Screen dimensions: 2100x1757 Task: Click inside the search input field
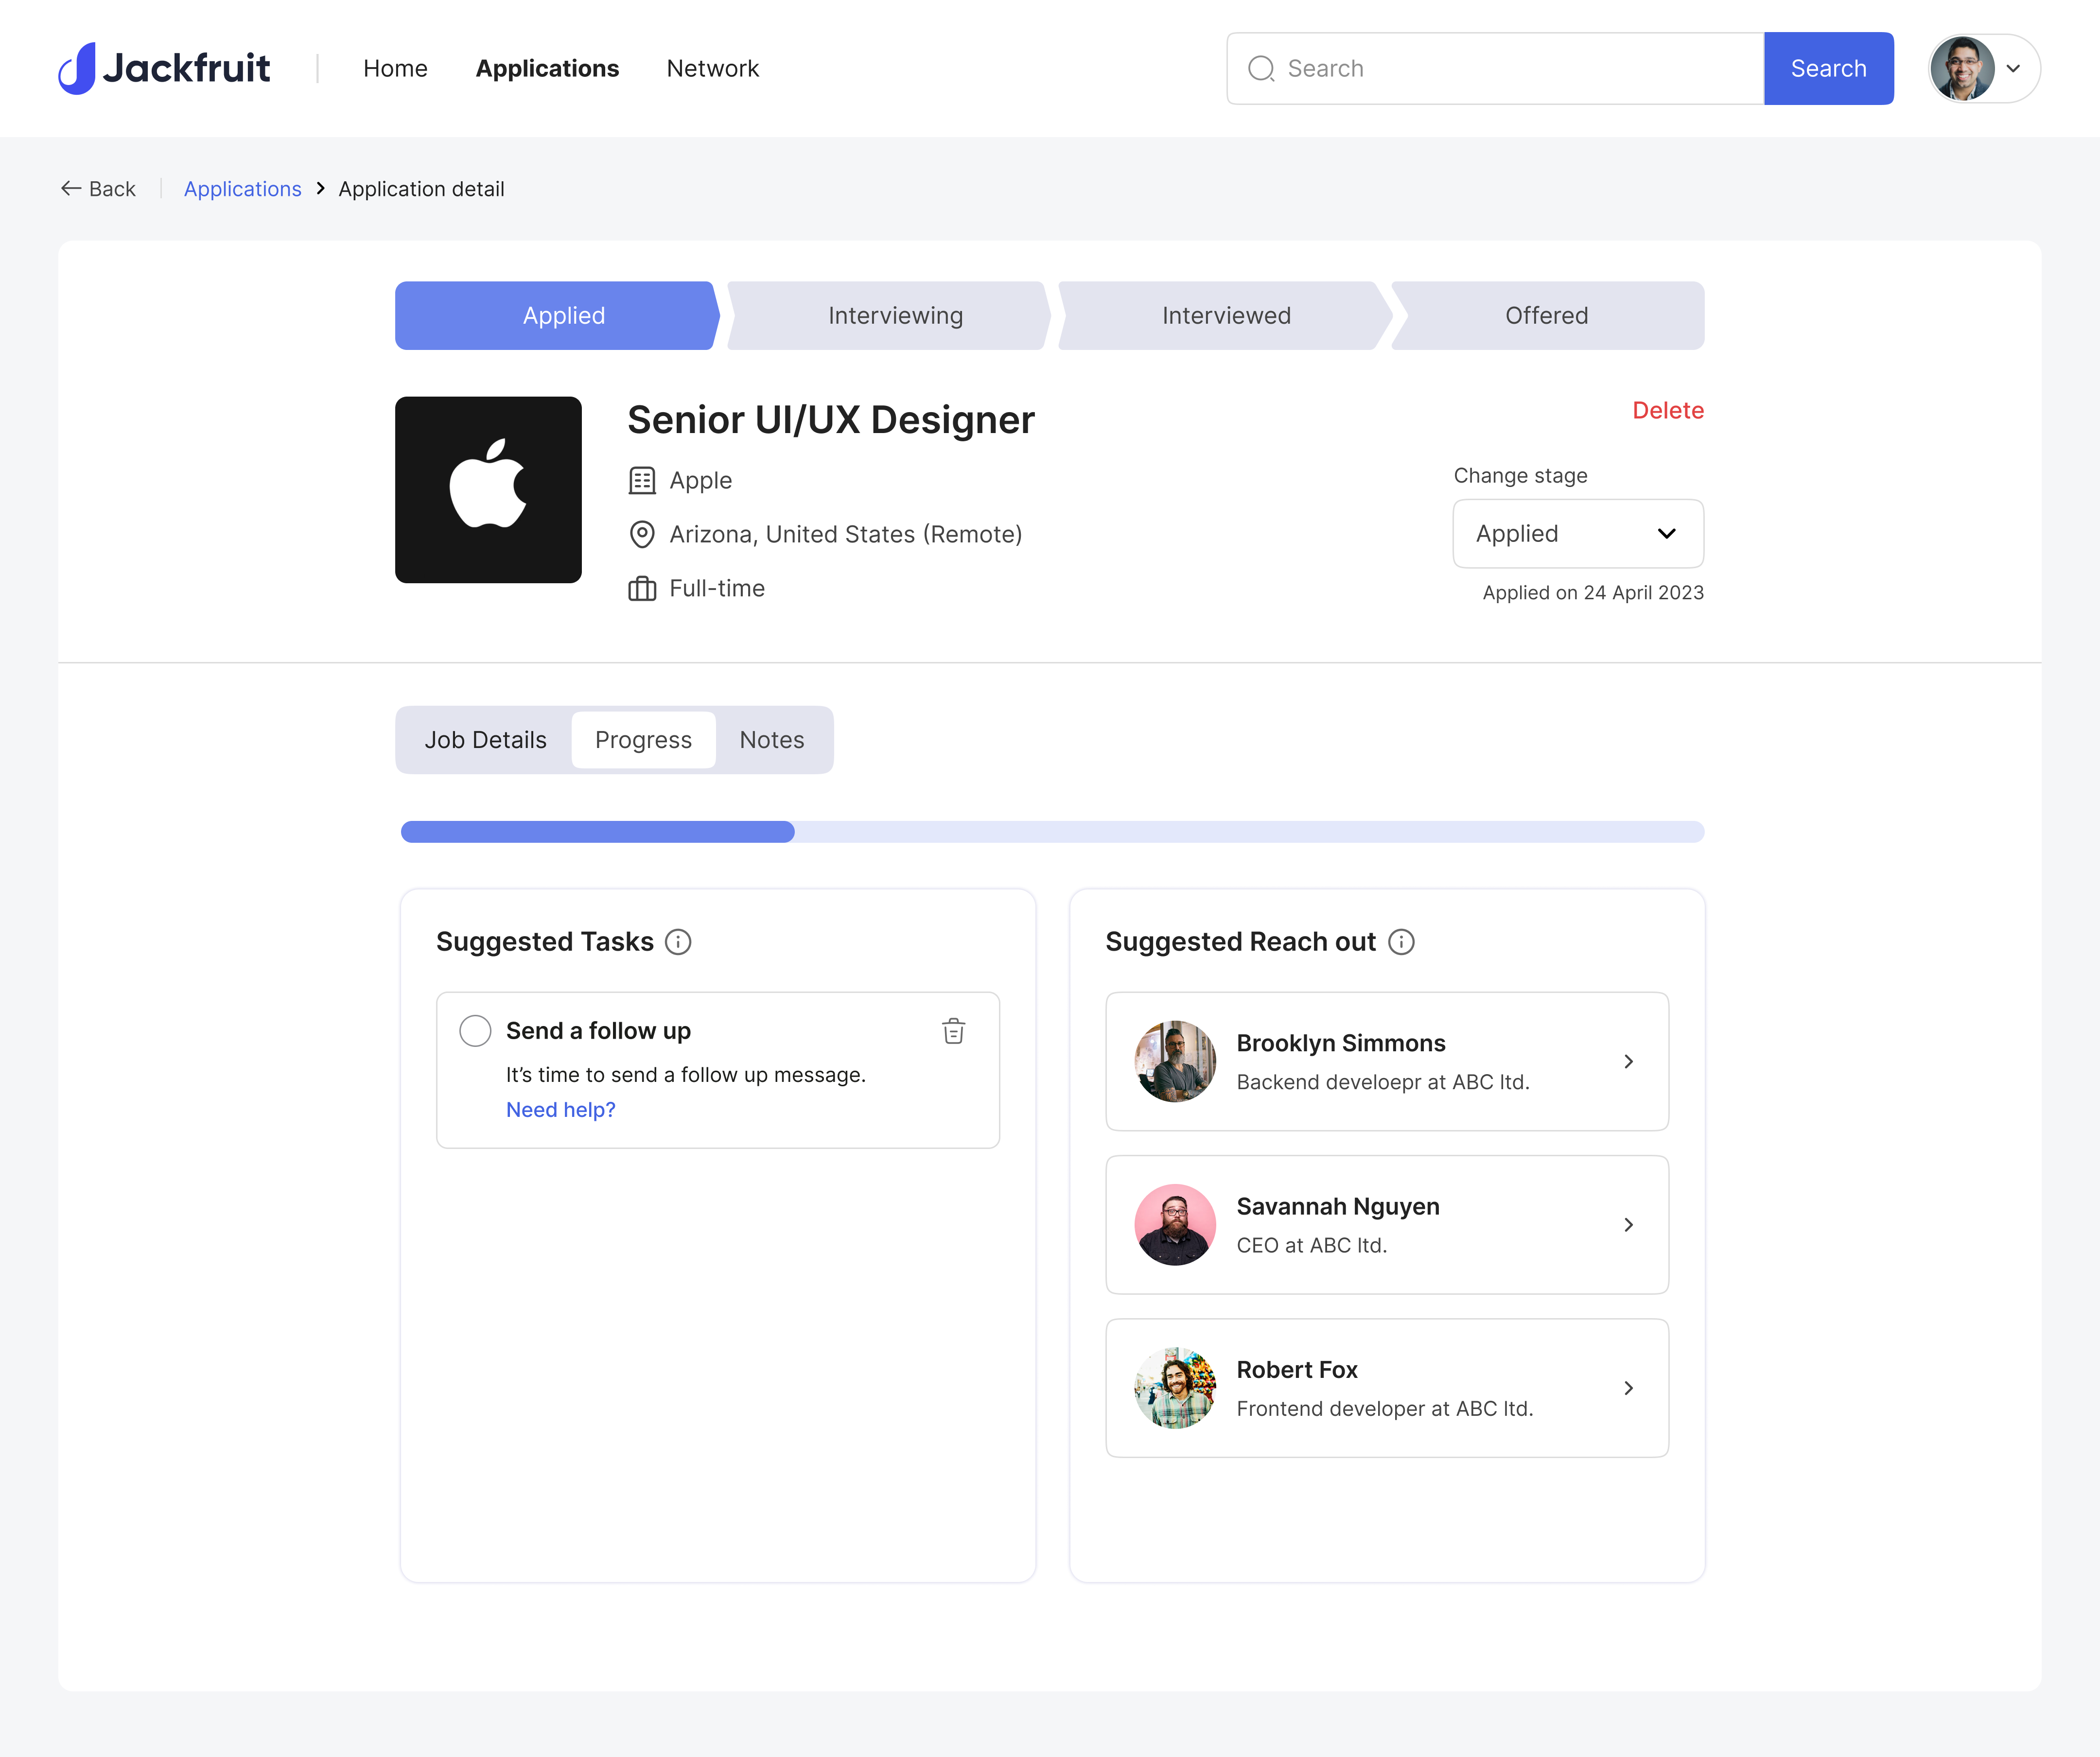point(1450,68)
